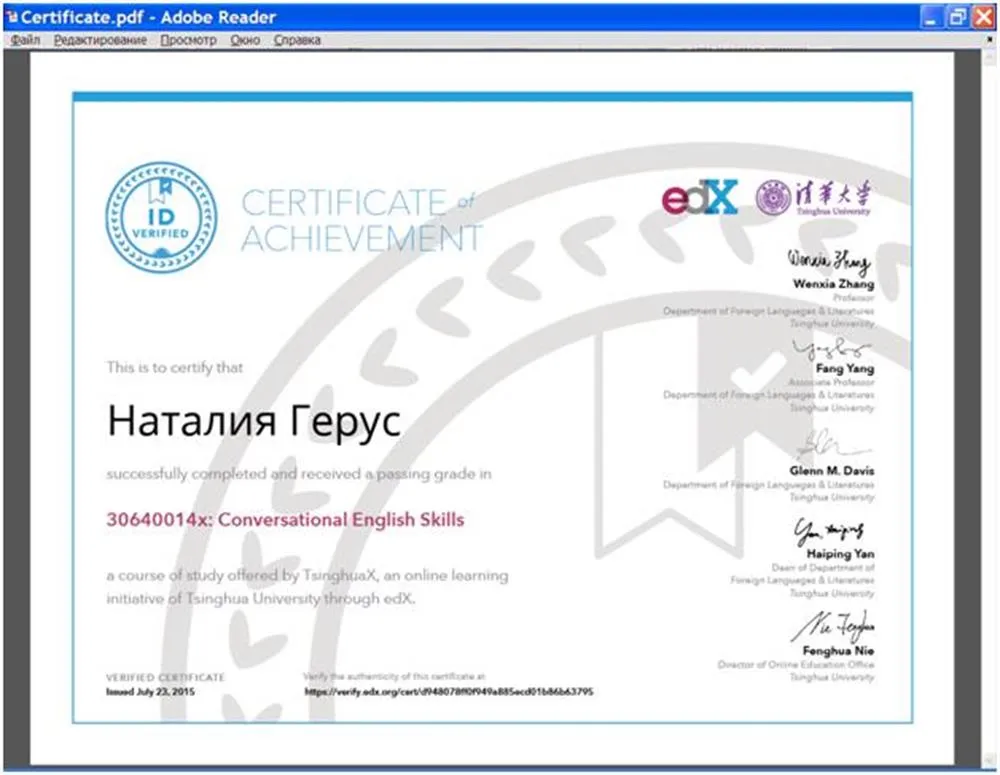Click 'Director of Online Education Office' title
The image size is (1000, 775).
click(795, 665)
